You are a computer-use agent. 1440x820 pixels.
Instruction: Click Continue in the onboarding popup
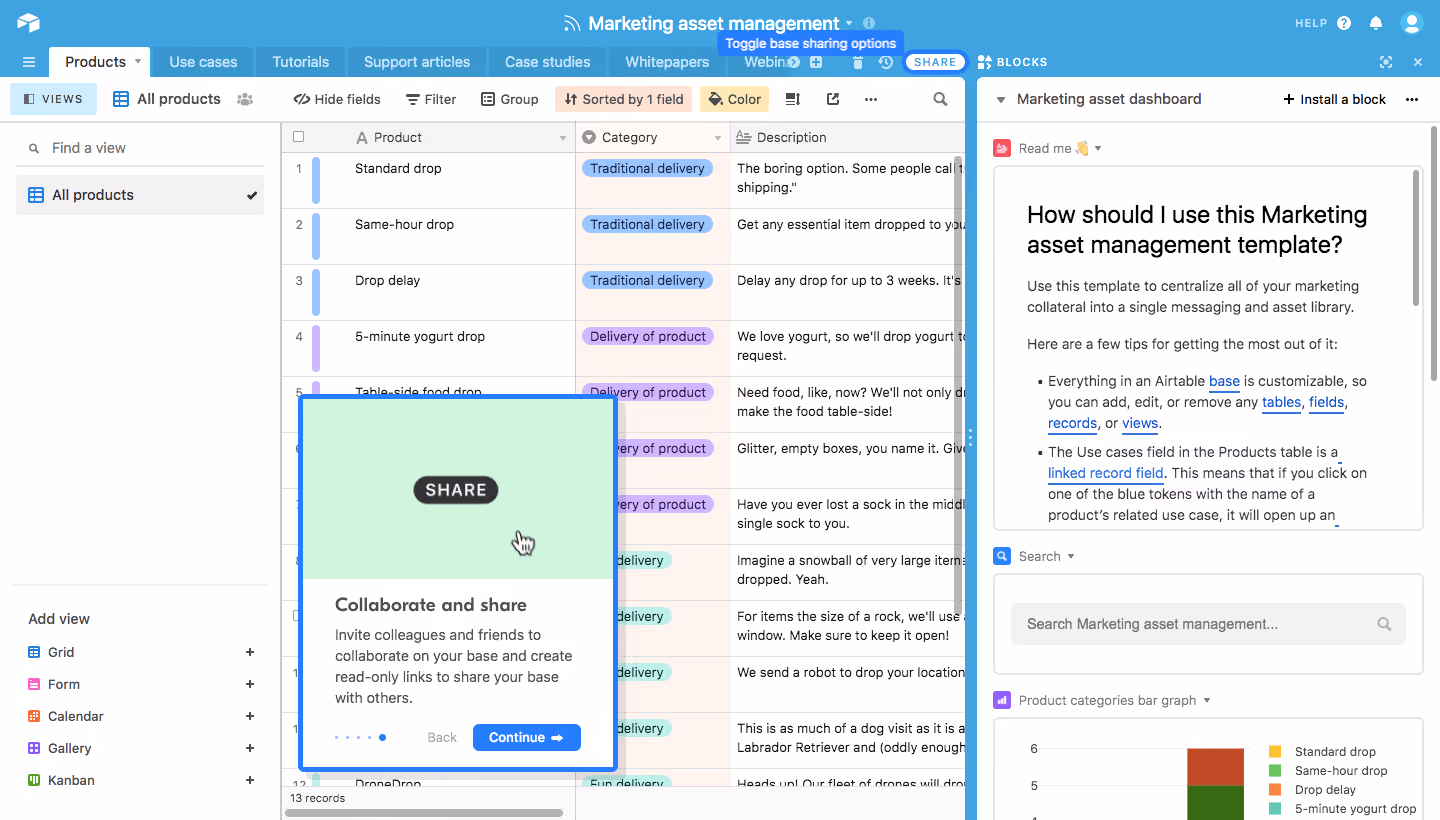pos(527,737)
